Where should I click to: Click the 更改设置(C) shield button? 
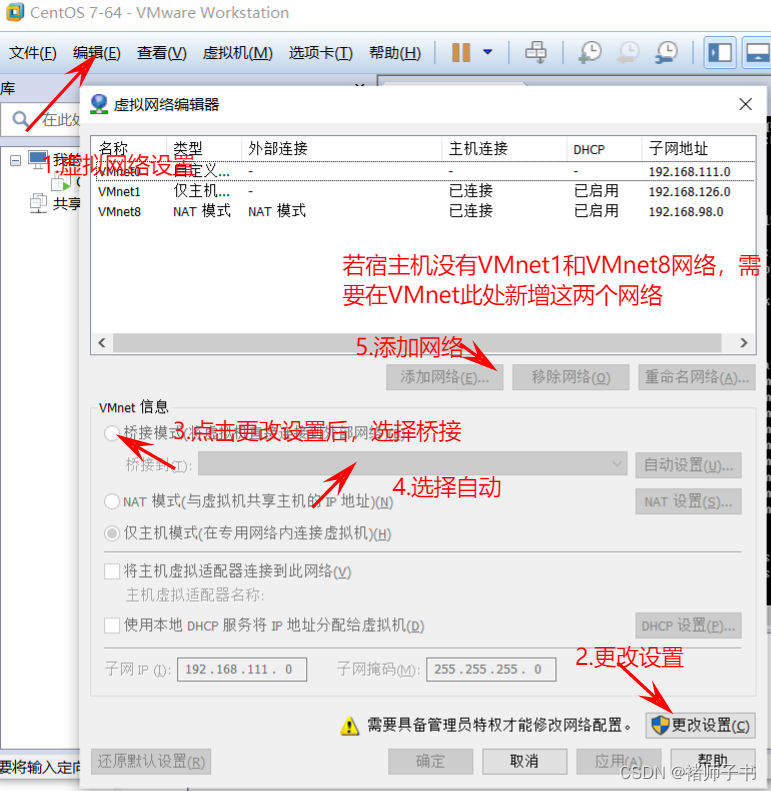[x=700, y=725]
